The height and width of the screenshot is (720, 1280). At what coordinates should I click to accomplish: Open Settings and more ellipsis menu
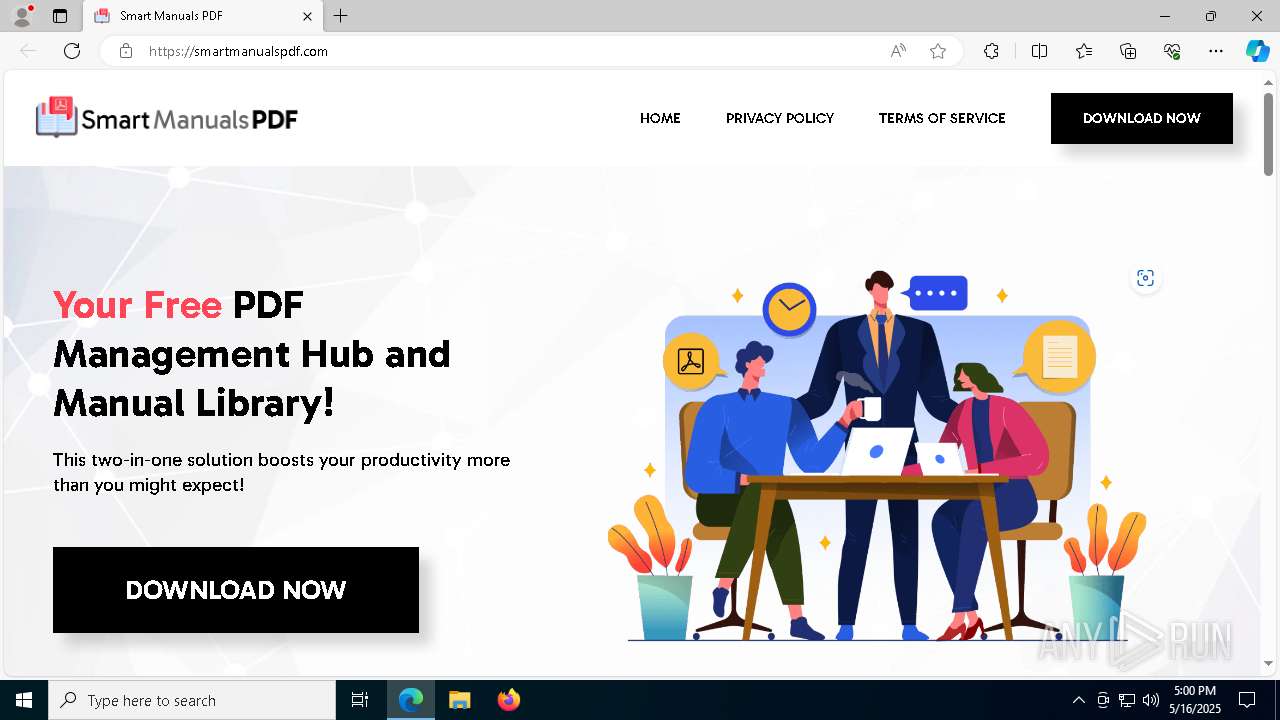click(1216, 51)
